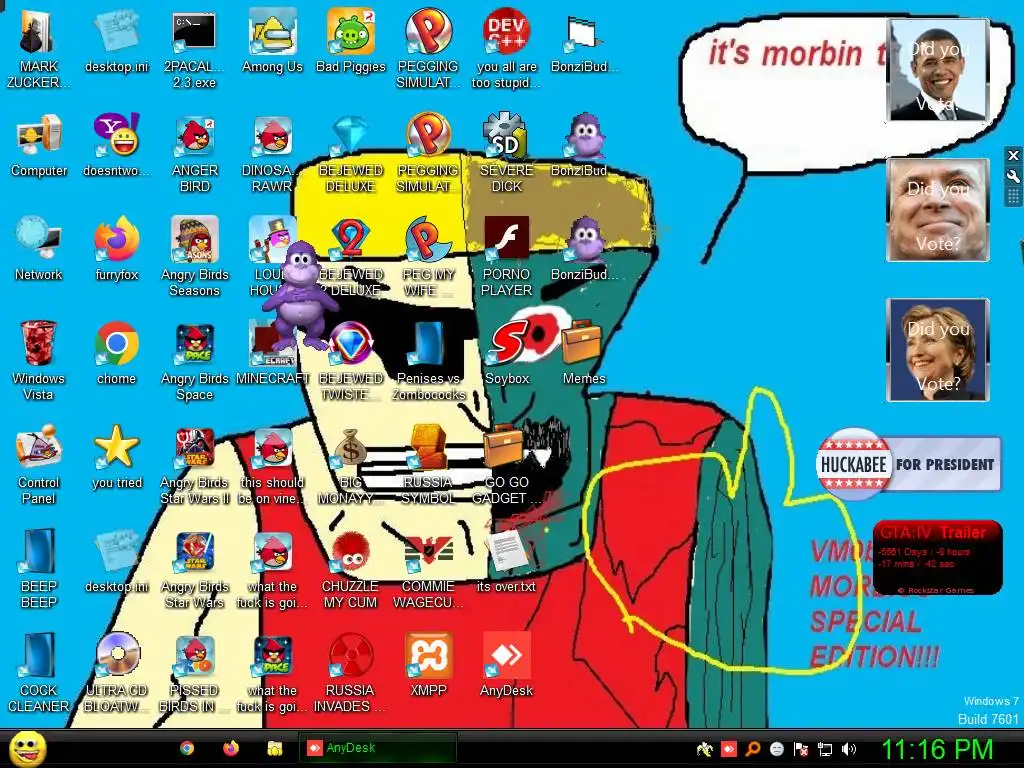Switch to the AnyDesk taskbar window
This screenshot has width=1024, height=768.
(x=378, y=748)
